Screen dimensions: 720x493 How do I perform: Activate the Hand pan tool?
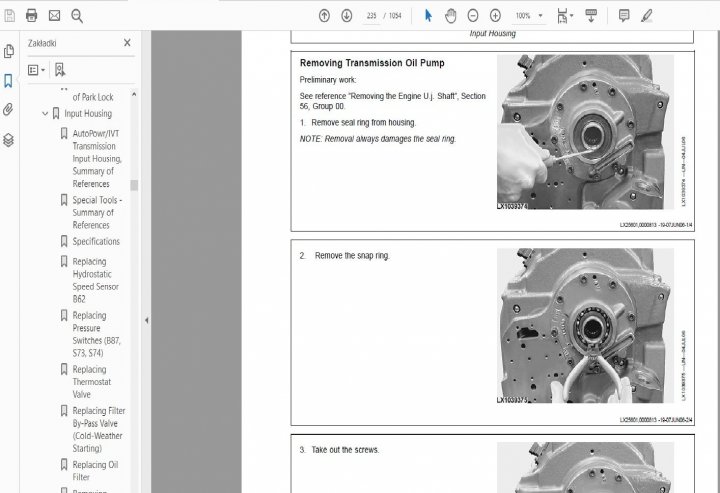click(451, 16)
